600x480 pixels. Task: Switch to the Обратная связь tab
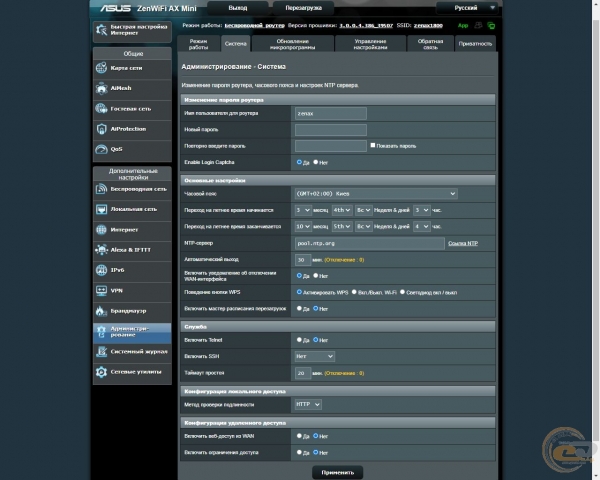coord(430,44)
